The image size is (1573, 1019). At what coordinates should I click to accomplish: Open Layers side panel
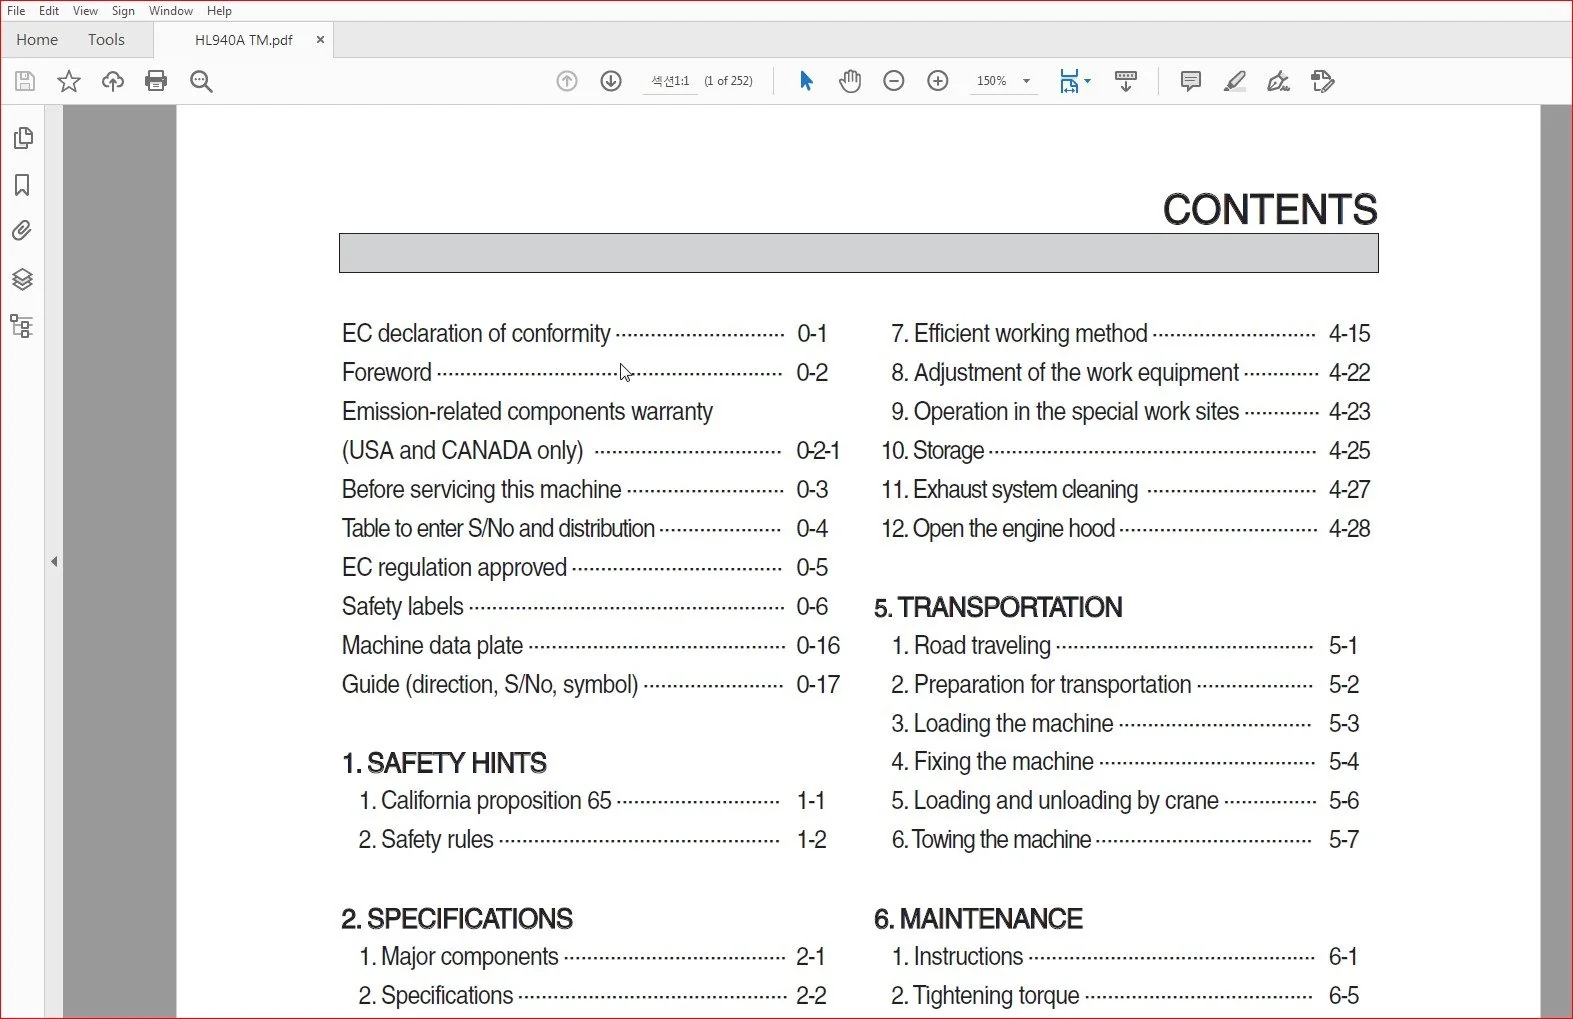22,279
